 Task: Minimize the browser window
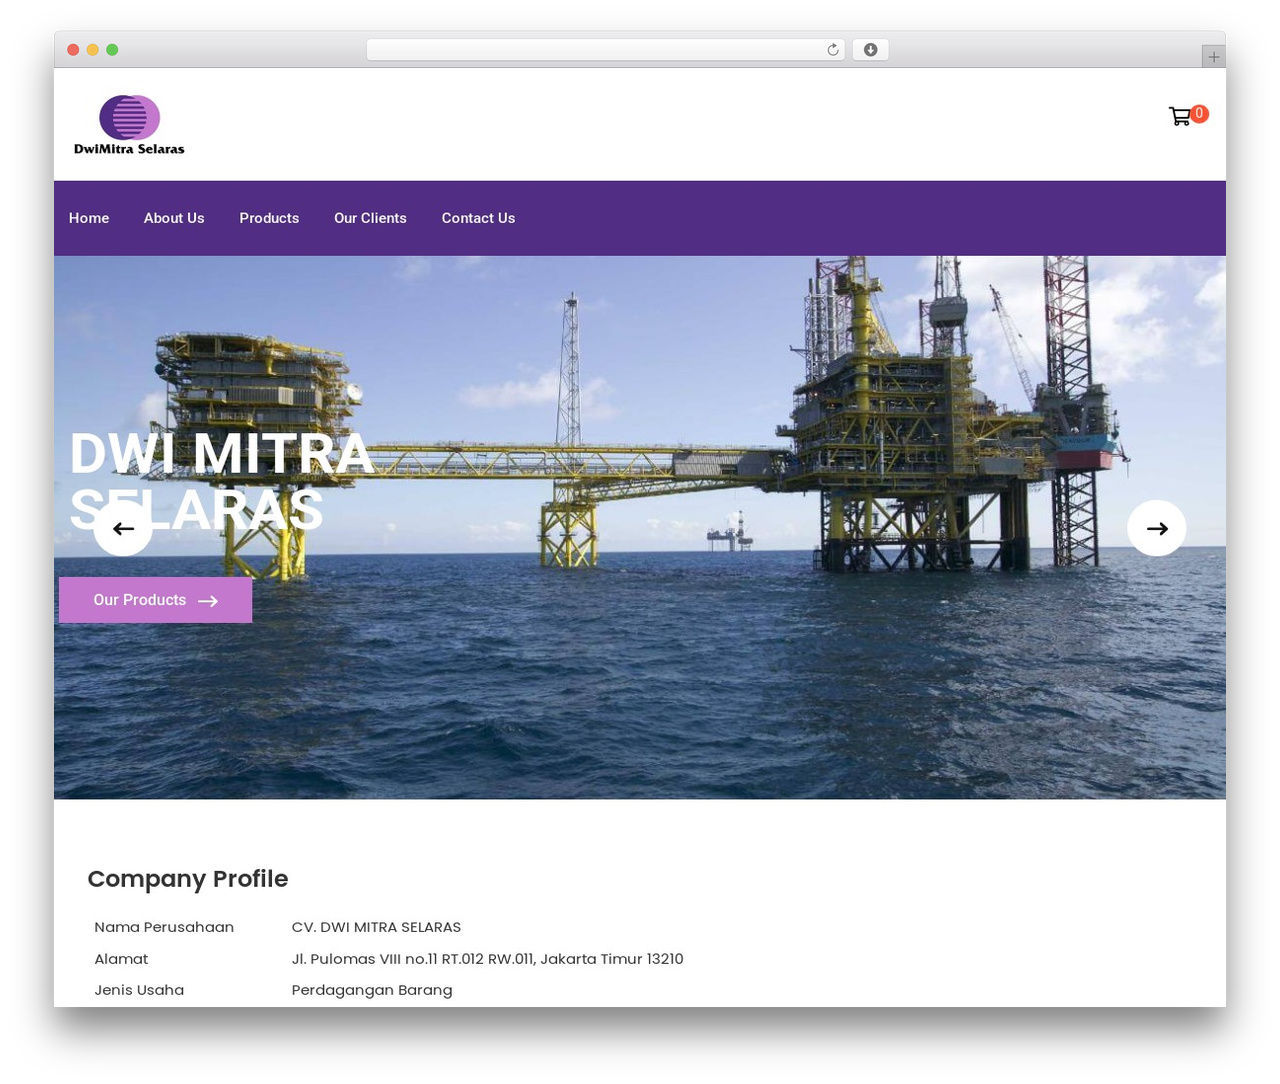[92, 50]
